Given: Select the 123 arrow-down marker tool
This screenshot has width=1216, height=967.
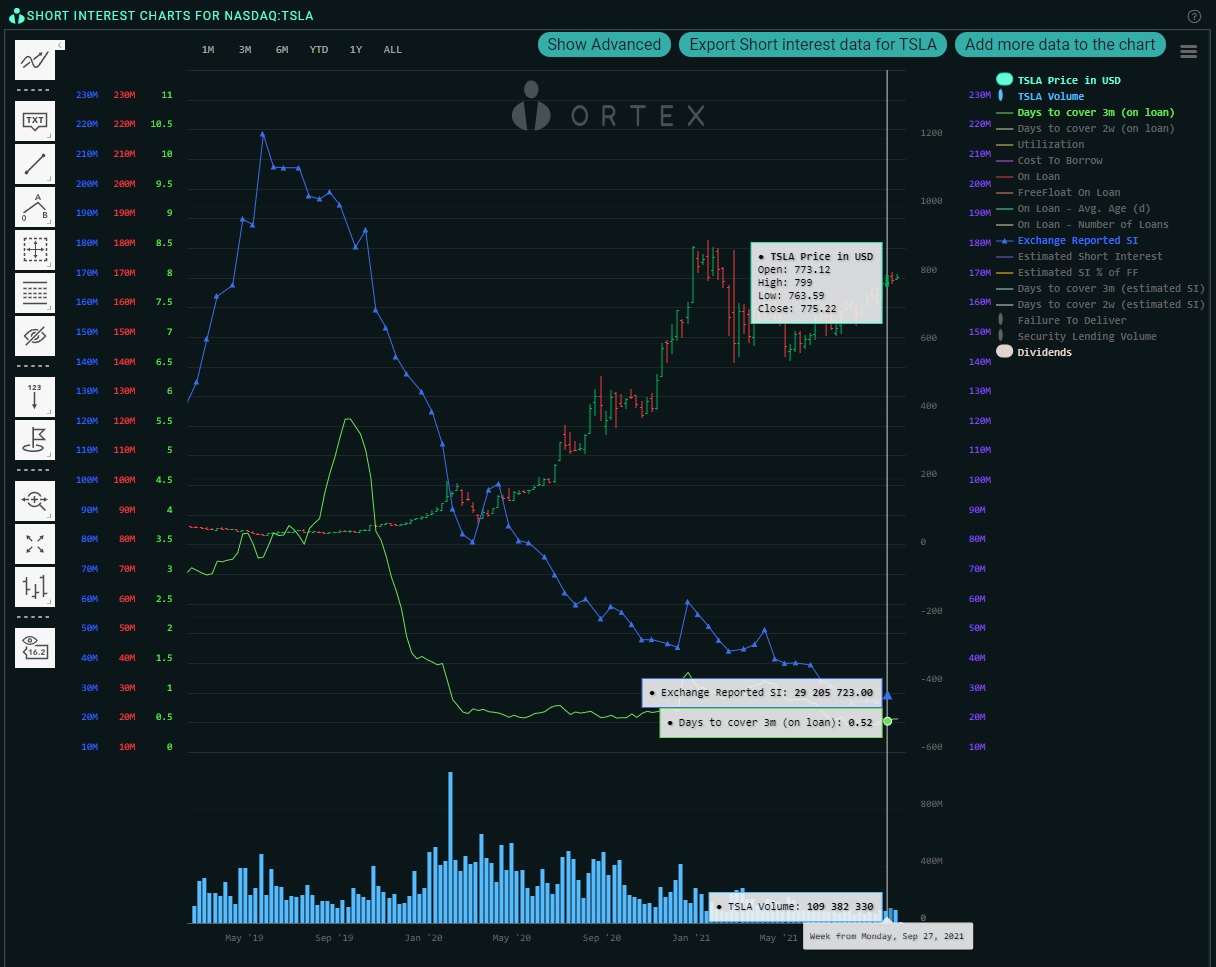Looking at the screenshot, I should click(35, 397).
